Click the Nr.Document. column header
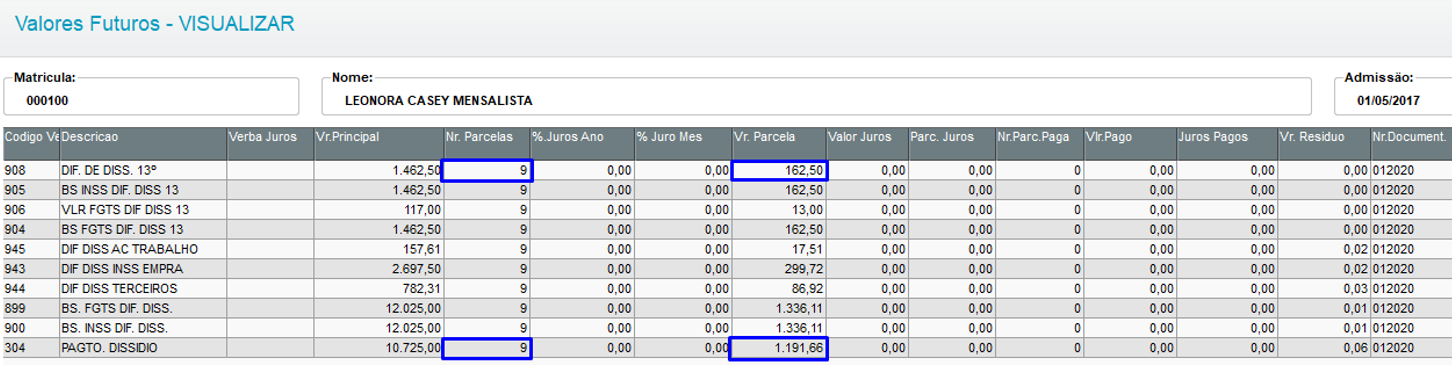 (x=1411, y=143)
